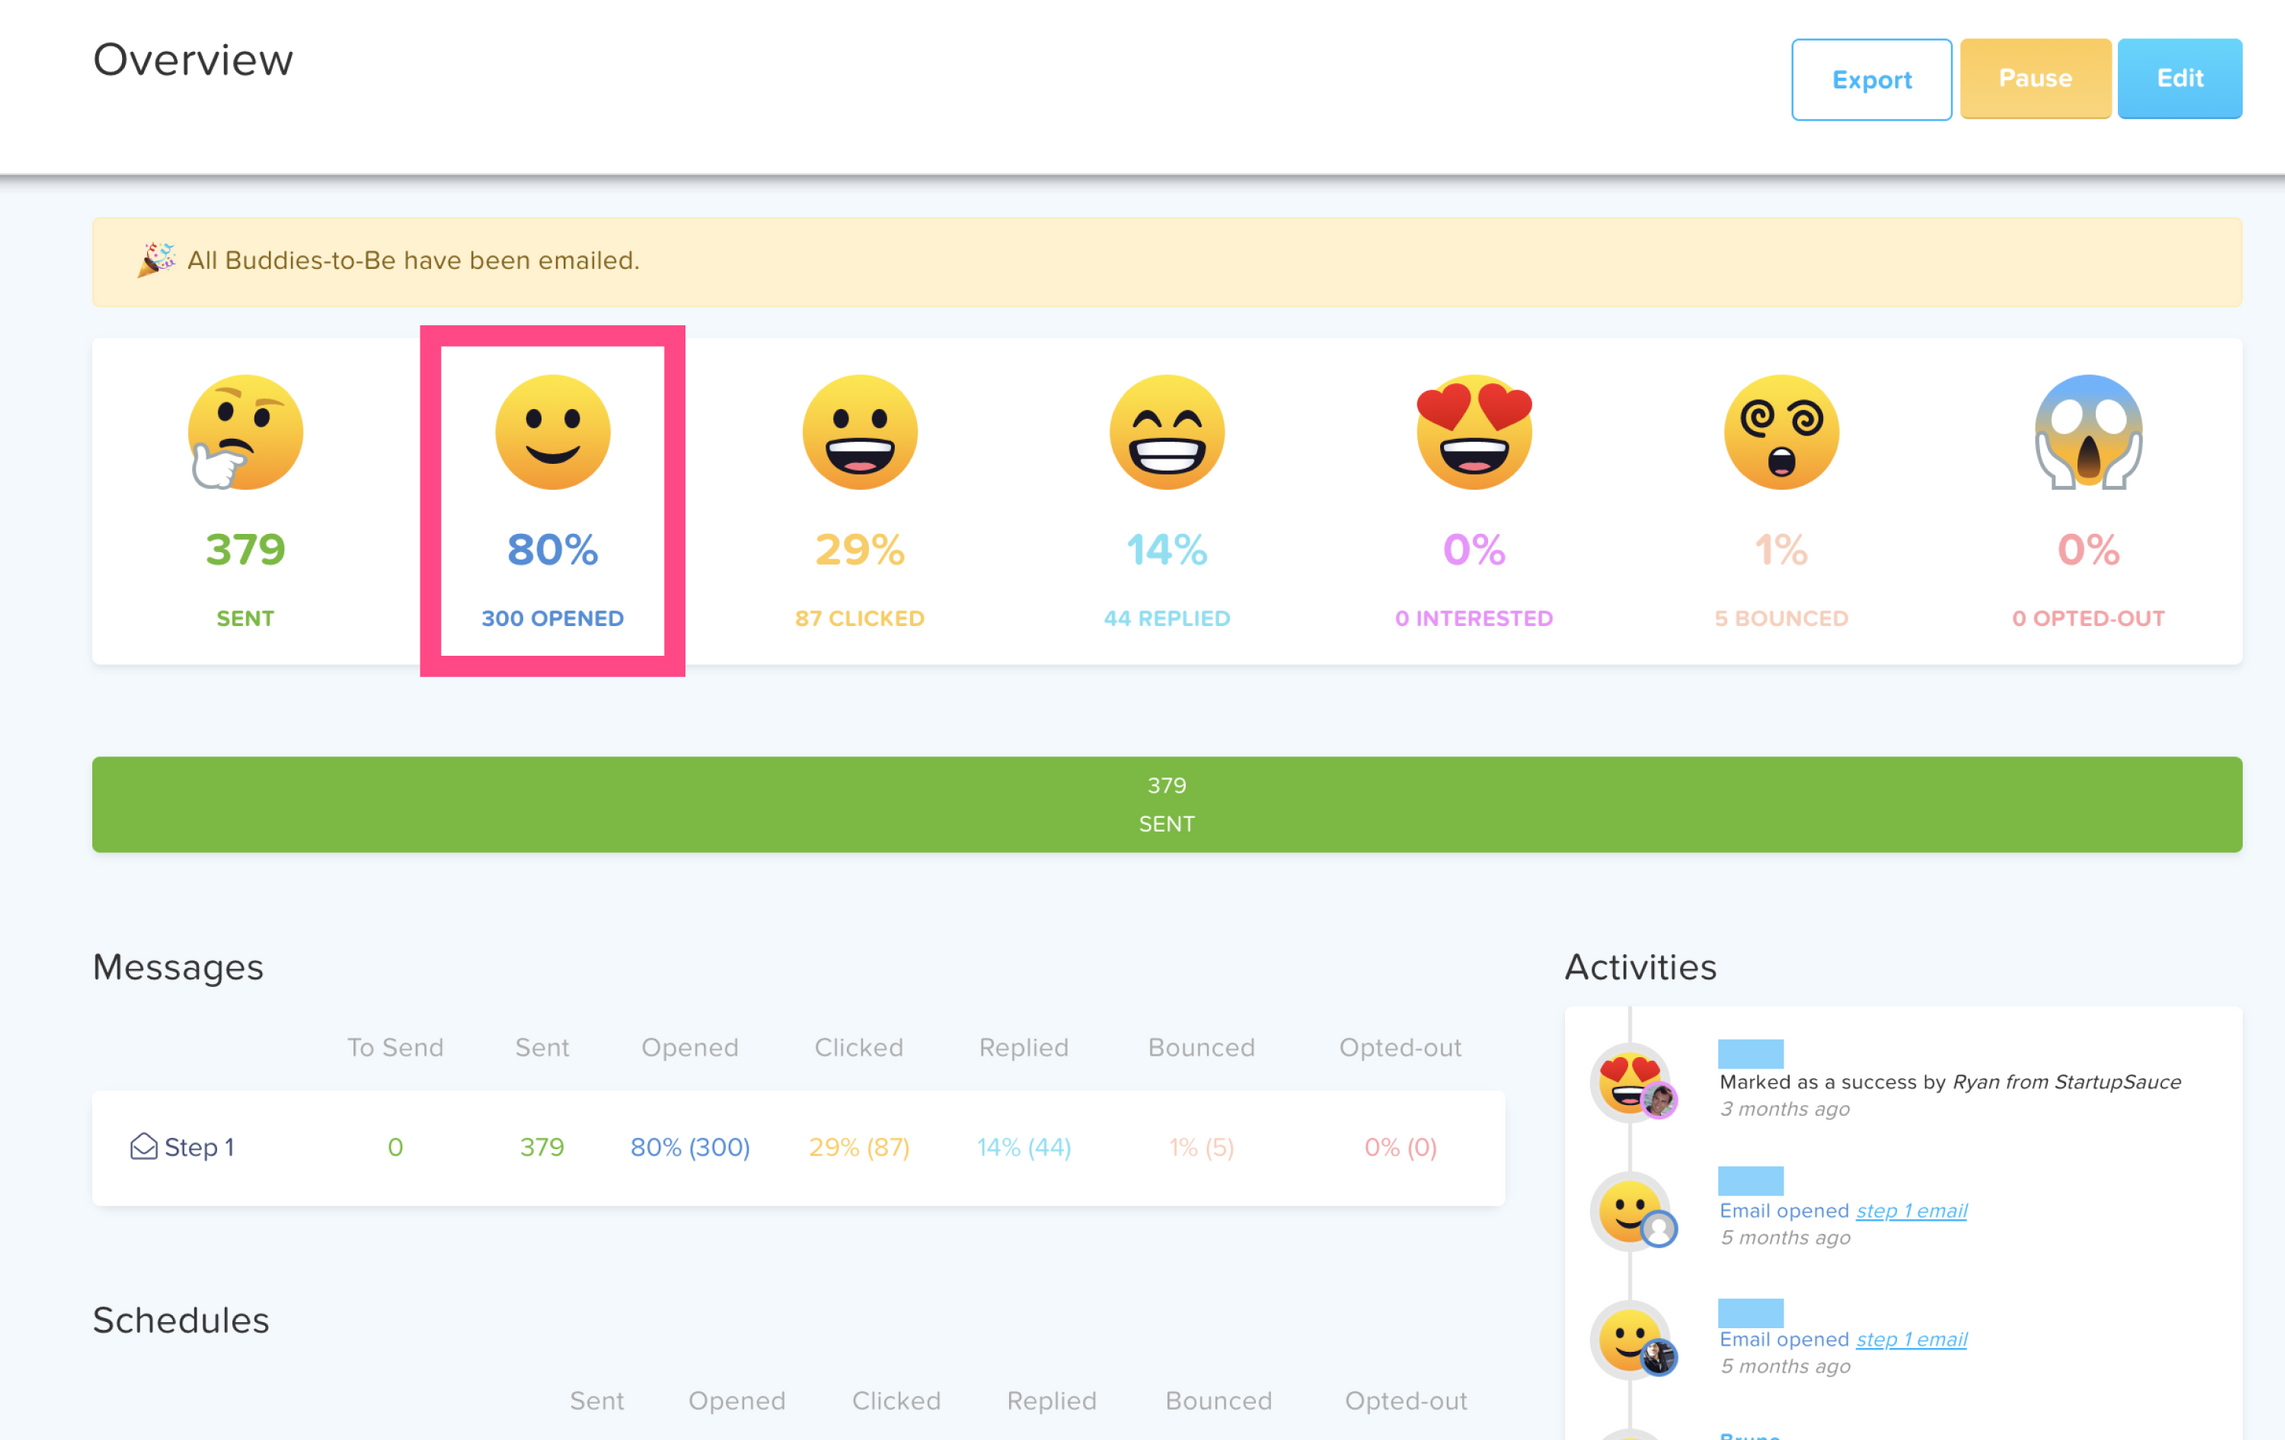Open first step 1 email link
The image size is (2285, 1440).
[1911, 1210]
